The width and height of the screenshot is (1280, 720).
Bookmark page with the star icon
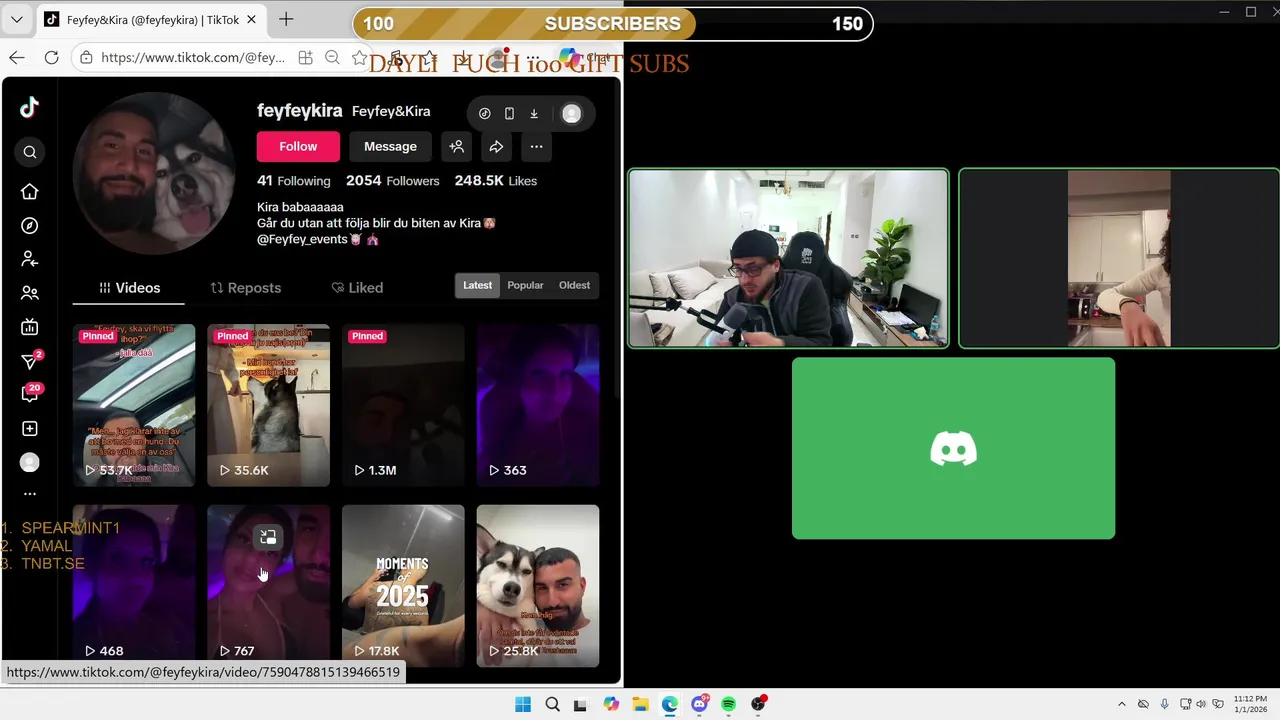[359, 58]
